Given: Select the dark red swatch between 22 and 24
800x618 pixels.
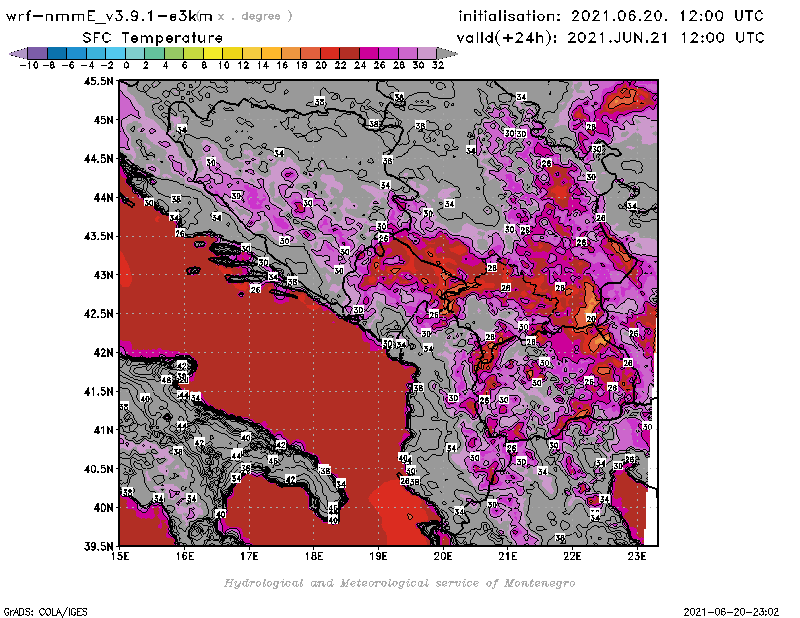Looking at the screenshot, I should 349,54.
